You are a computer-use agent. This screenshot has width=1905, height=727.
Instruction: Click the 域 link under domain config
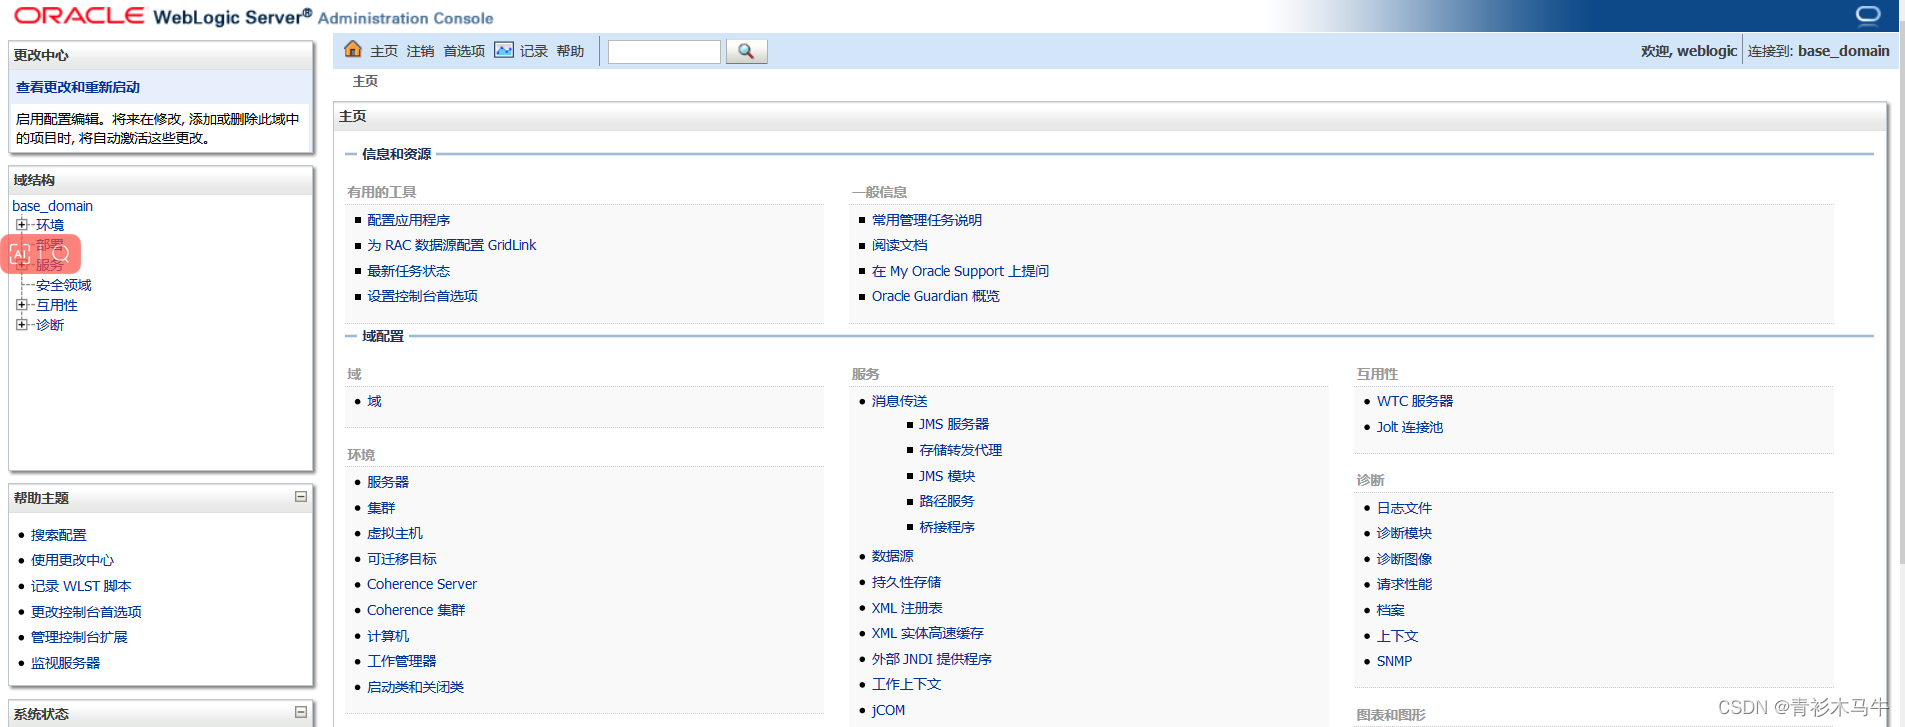point(374,401)
